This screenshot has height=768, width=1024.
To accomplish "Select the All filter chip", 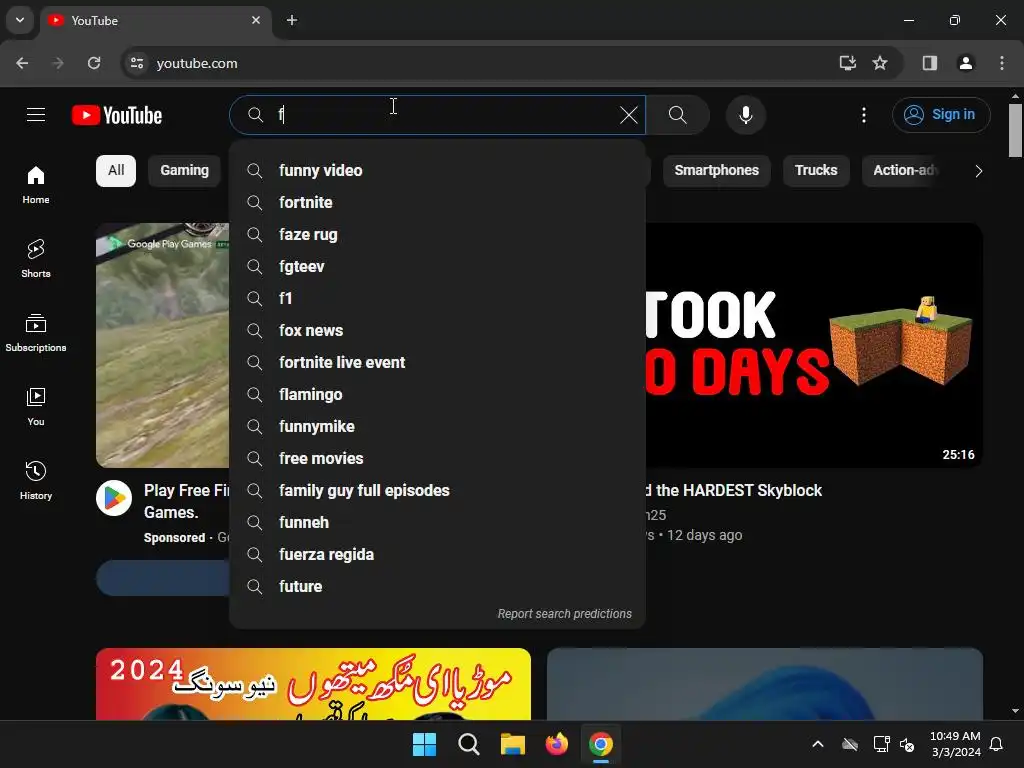I will click(x=116, y=170).
